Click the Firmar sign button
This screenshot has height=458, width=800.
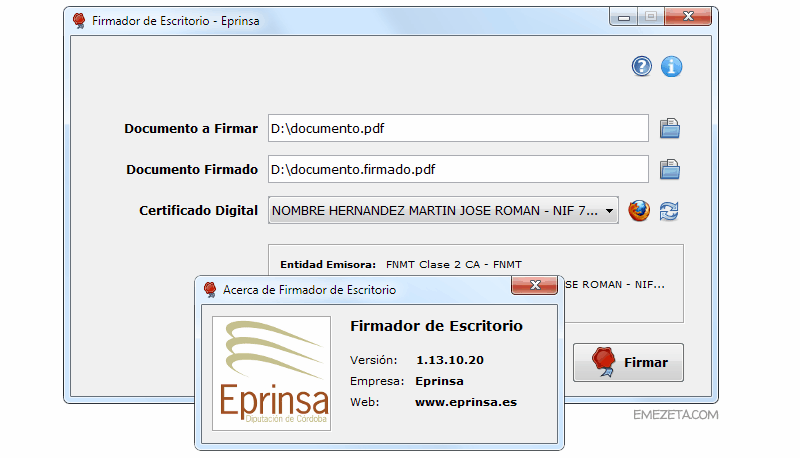click(628, 363)
